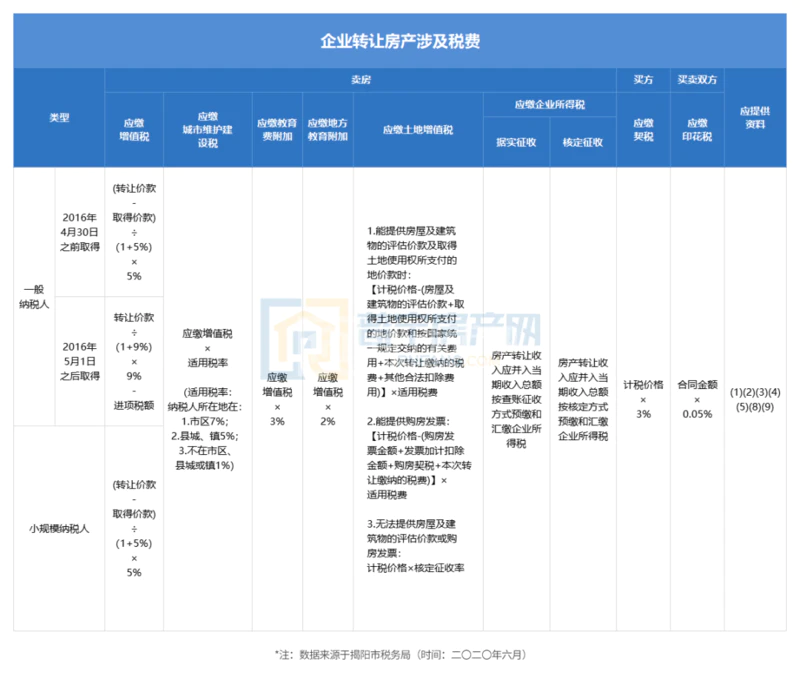The width and height of the screenshot is (800, 678).
Task: Select the 小规模纳税人 row label
Action: point(59,528)
